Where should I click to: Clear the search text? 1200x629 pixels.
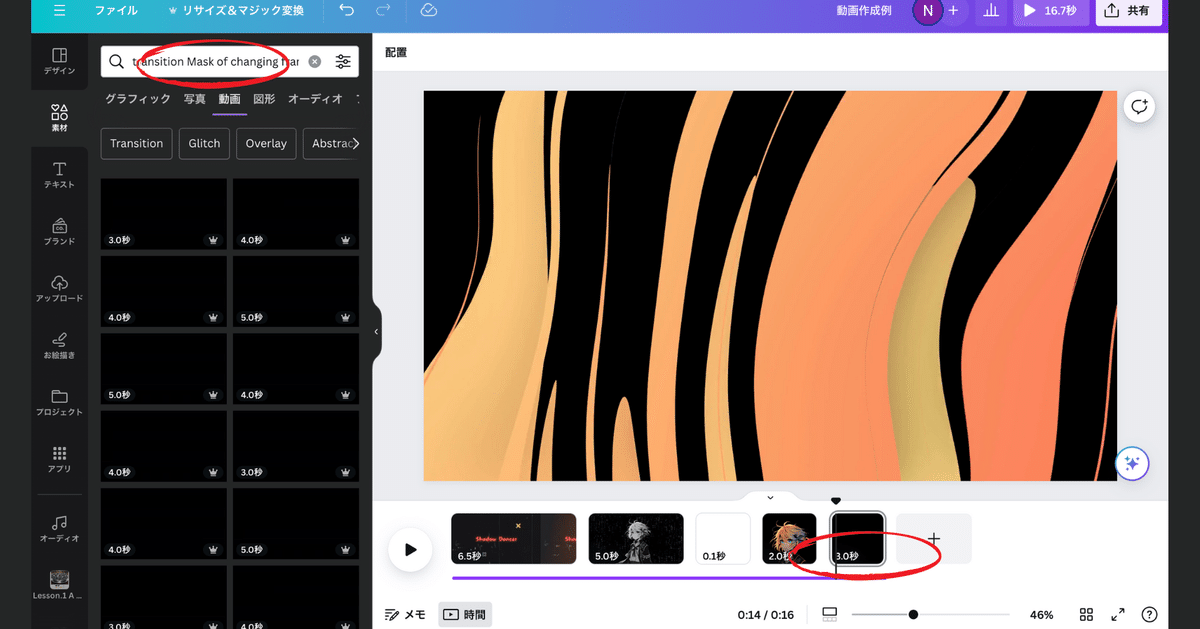(x=315, y=62)
